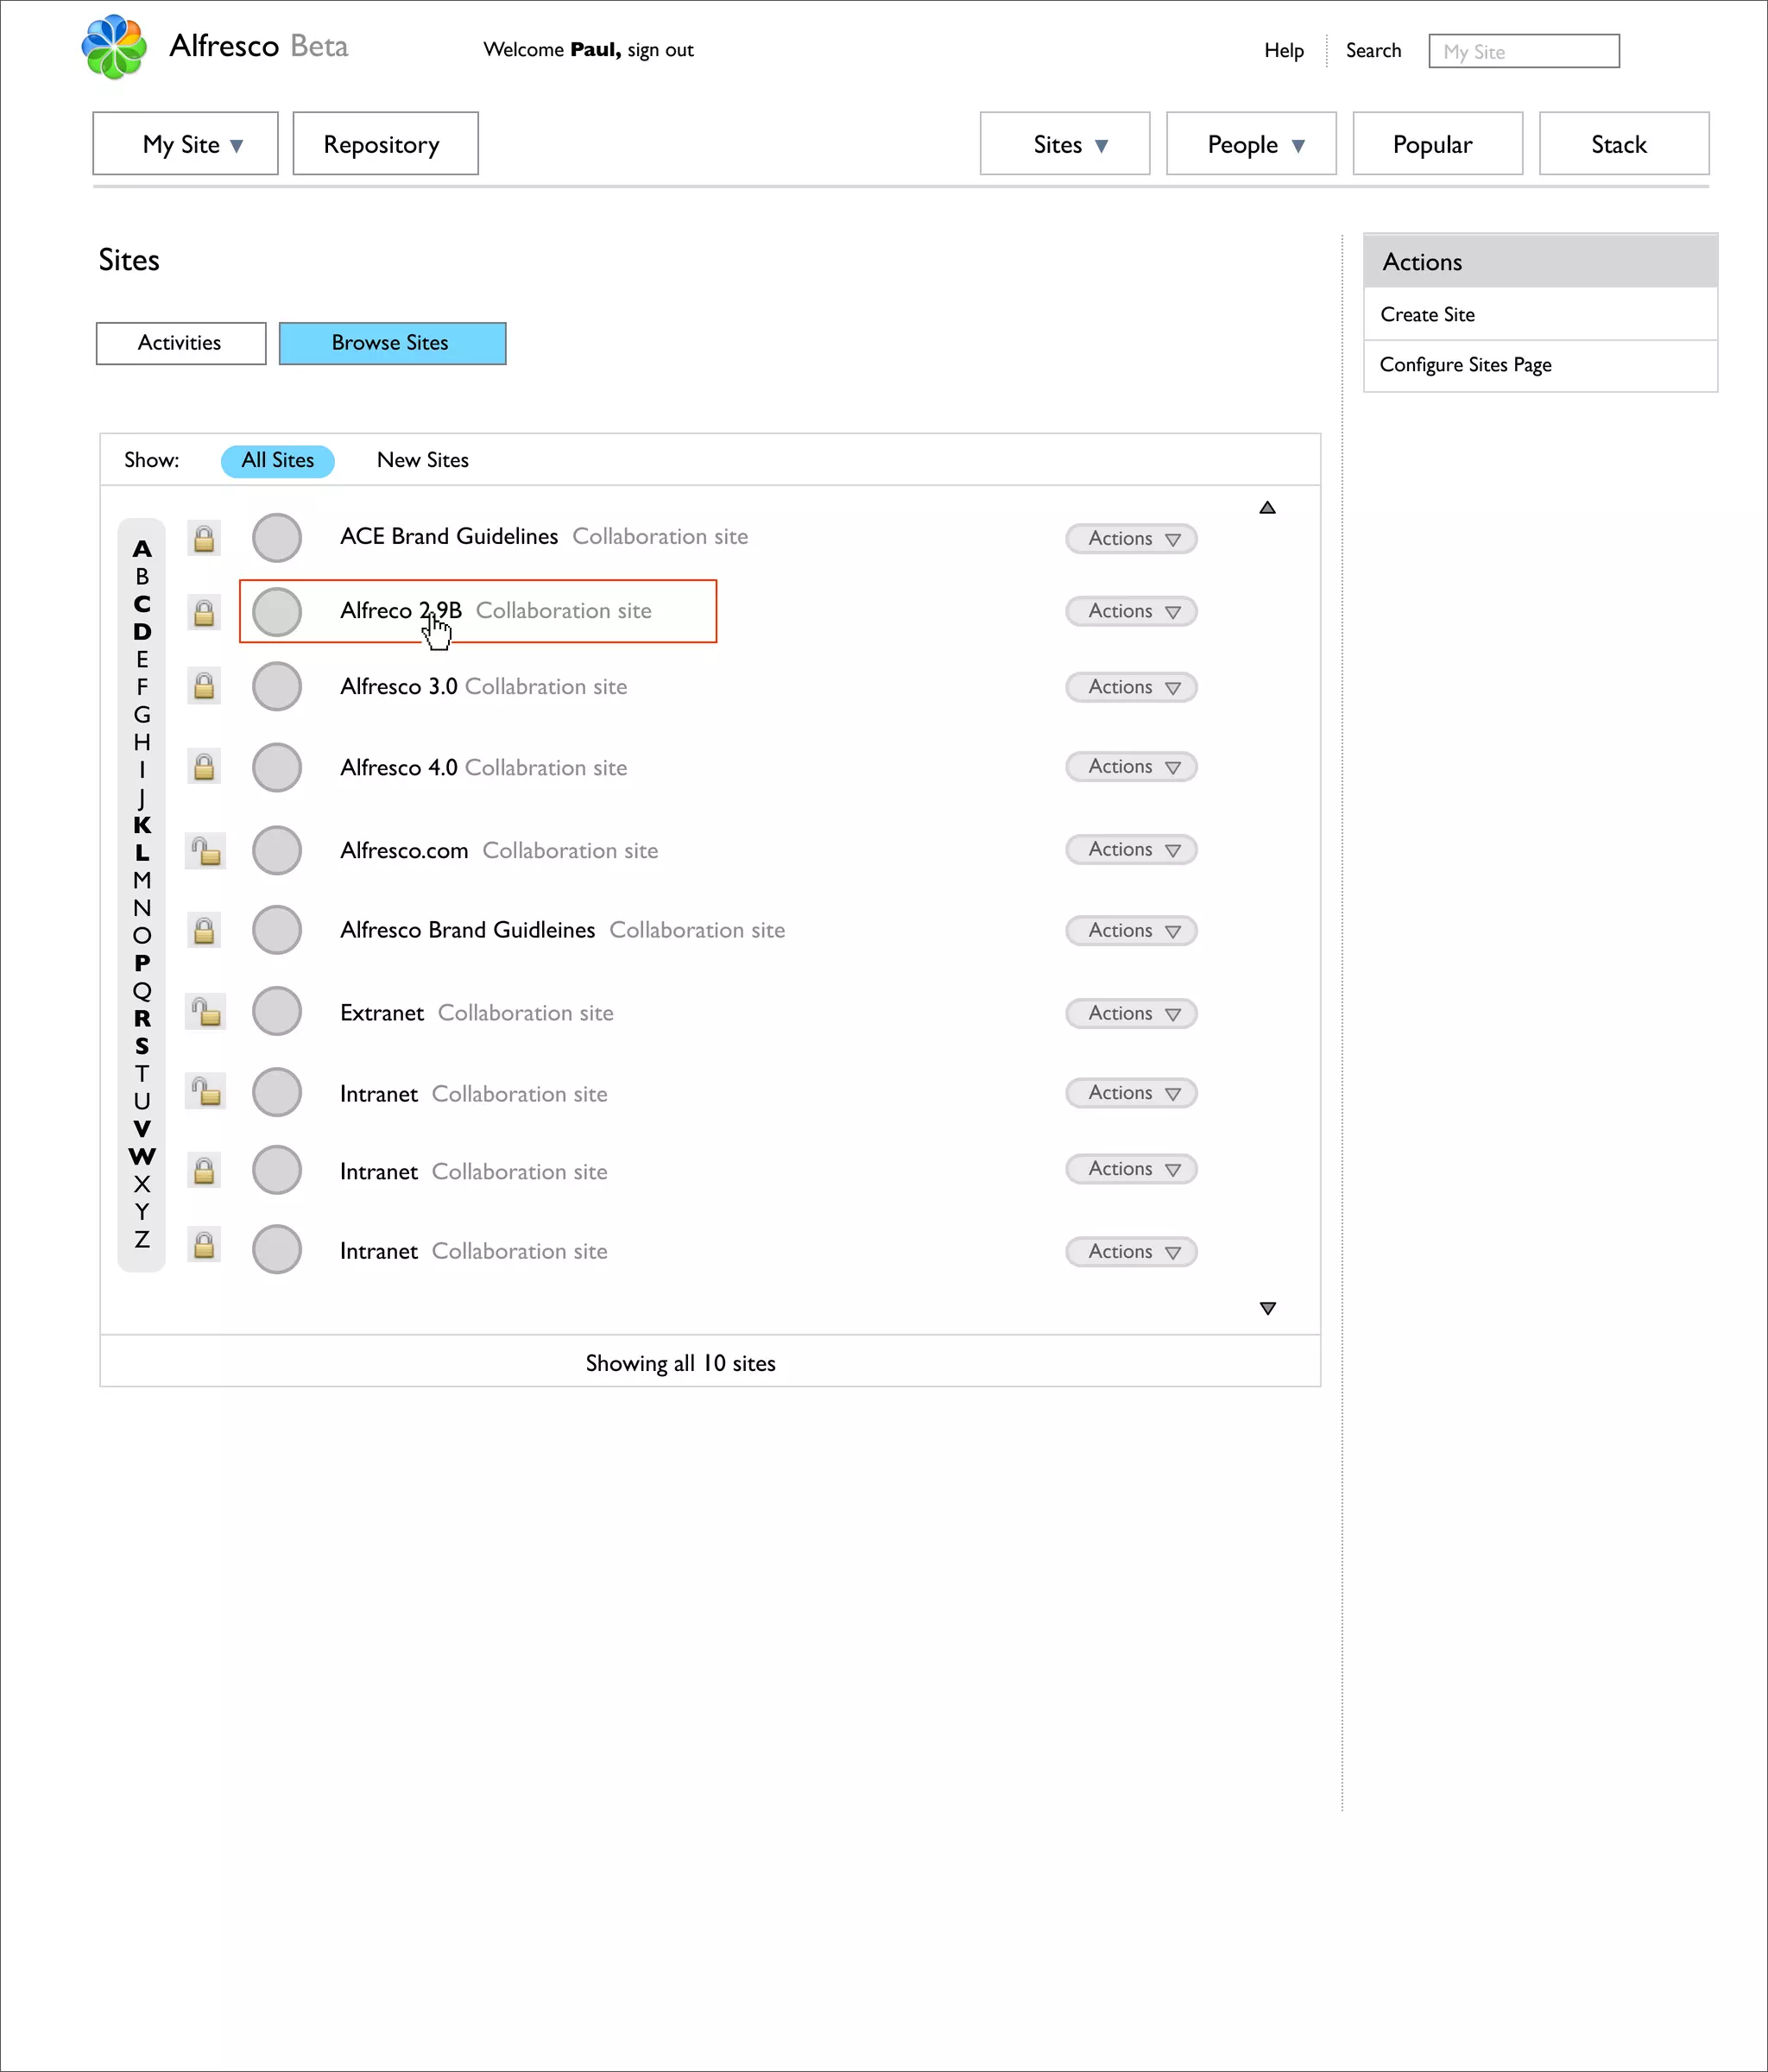Image resolution: width=1768 pixels, height=2072 pixels.
Task: Open the Popular tab
Action: [x=1438, y=144]
